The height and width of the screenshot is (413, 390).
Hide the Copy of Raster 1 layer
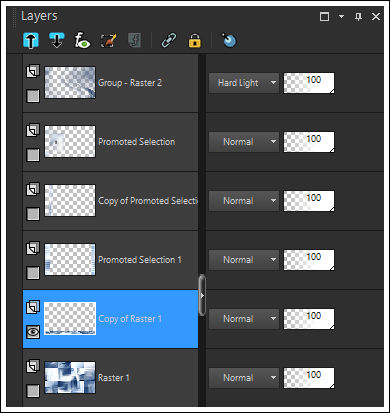pyautogui.click(x=33, y=332)
